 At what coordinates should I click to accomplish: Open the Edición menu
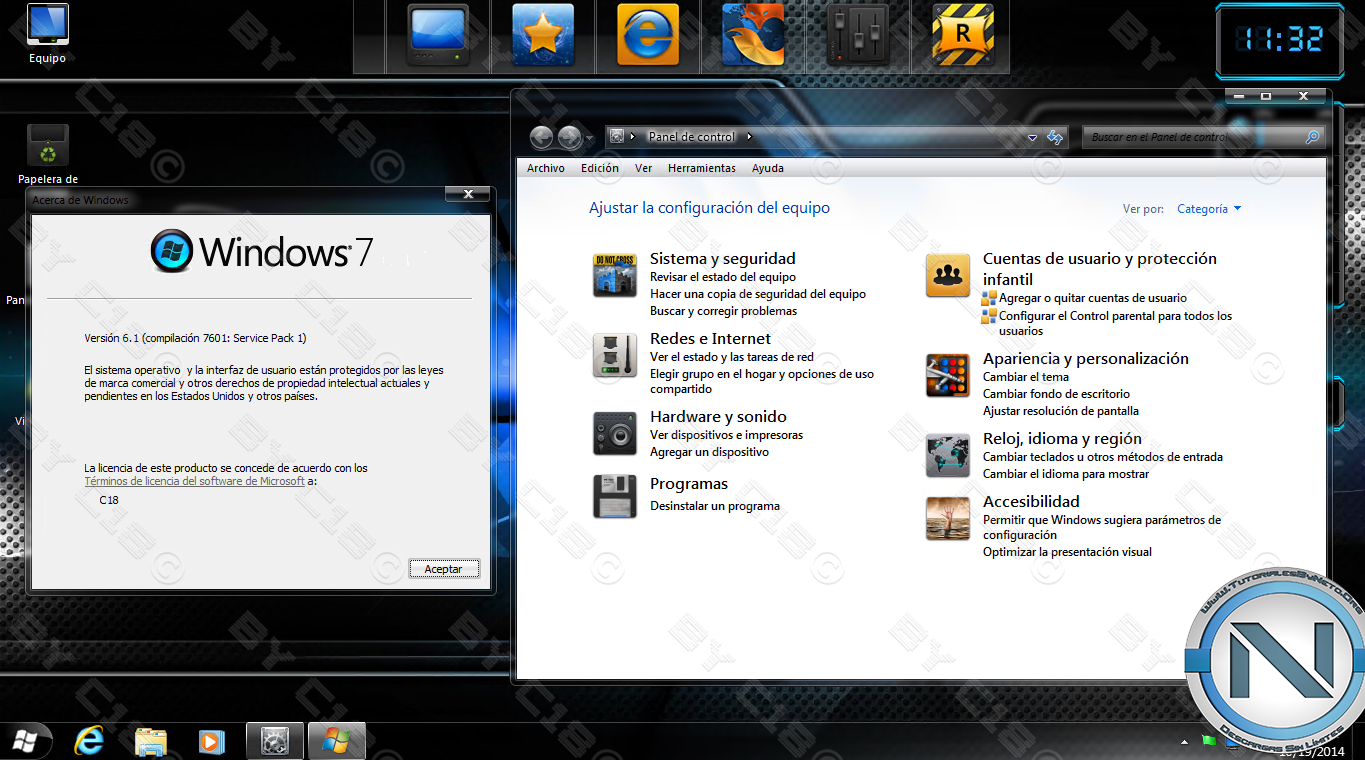(x=600, y=168)
